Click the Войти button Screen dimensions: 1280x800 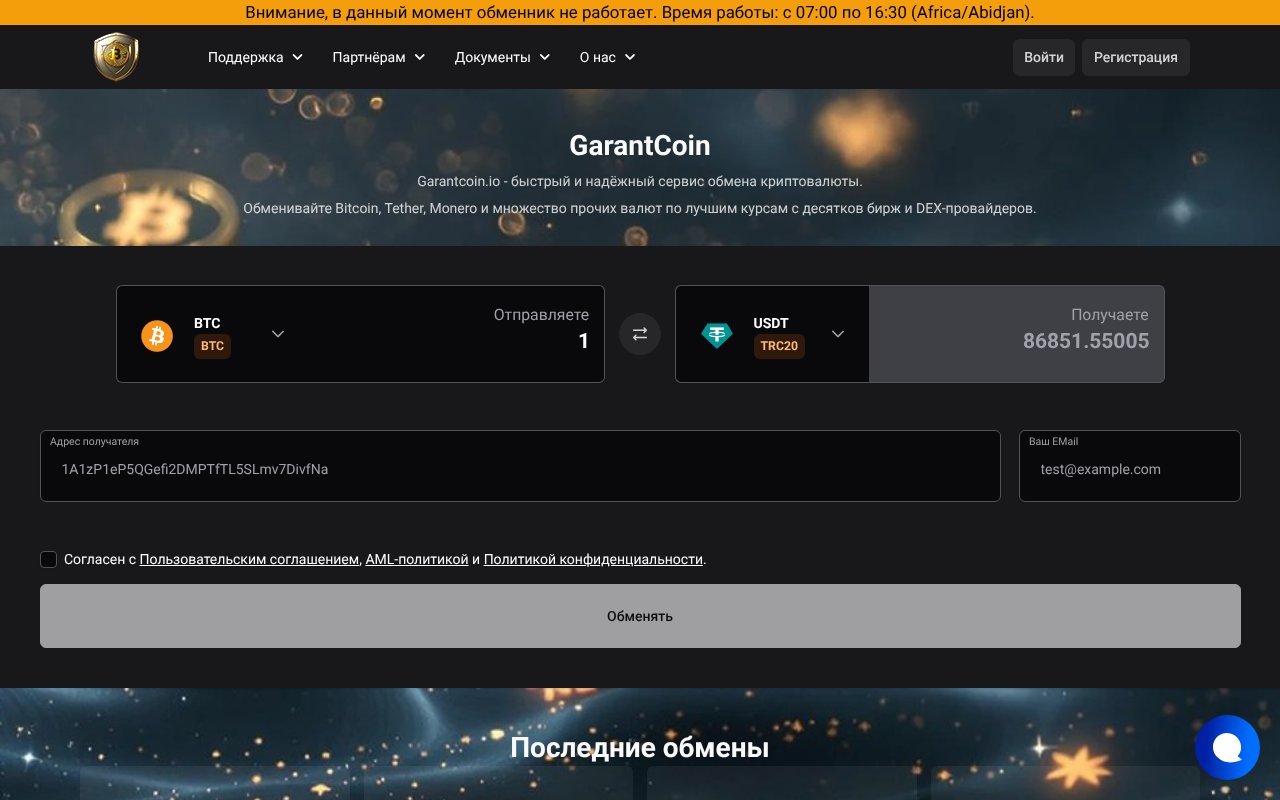1043,57
